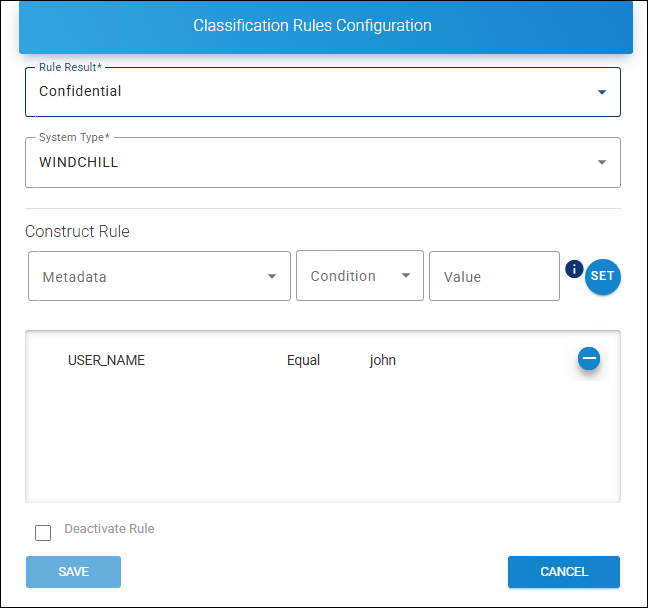The height and width of the screenshot is (608, 648).
Task: Click the Equal condition in the rule row
Action: pos(303,360)
